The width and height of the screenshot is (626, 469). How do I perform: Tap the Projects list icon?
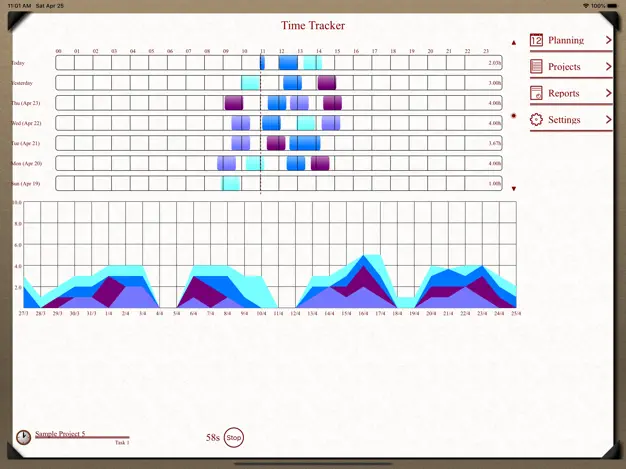tap(536, 66)
